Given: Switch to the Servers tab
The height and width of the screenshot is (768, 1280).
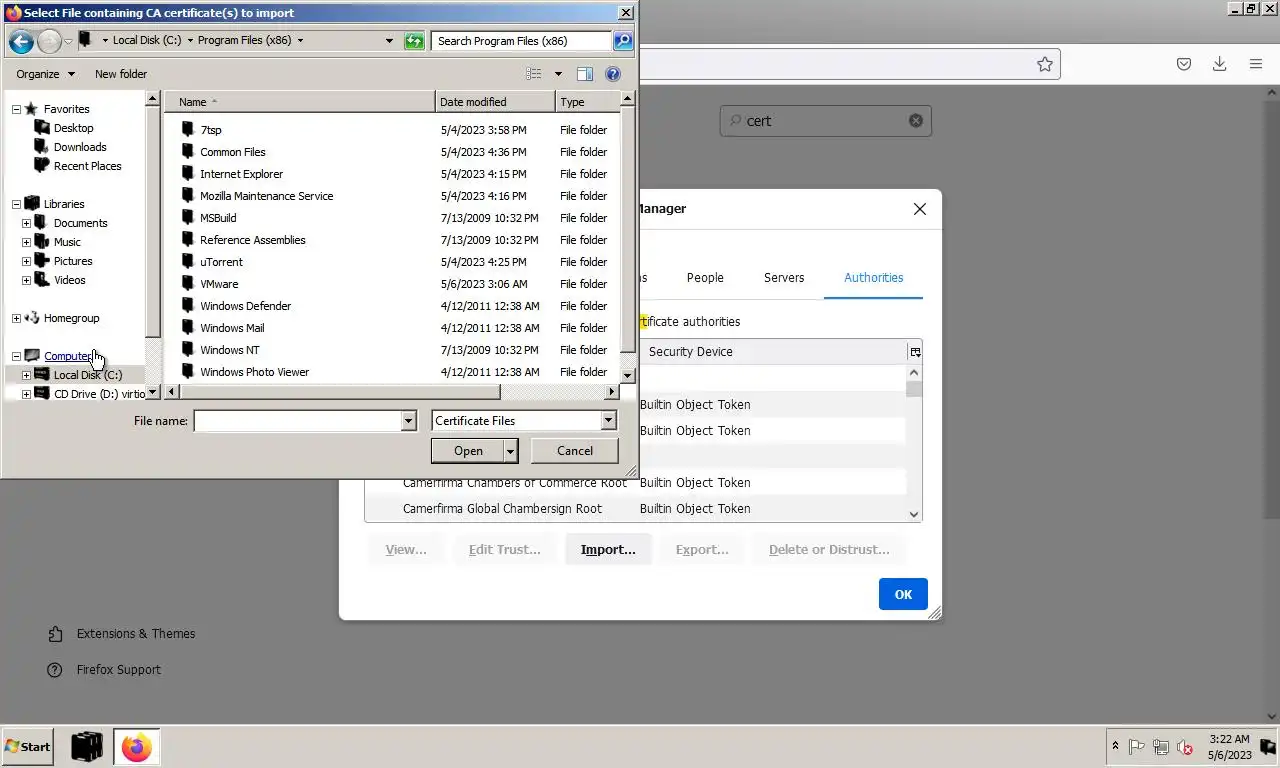Looking at the screenshot, I should [784, 278].
